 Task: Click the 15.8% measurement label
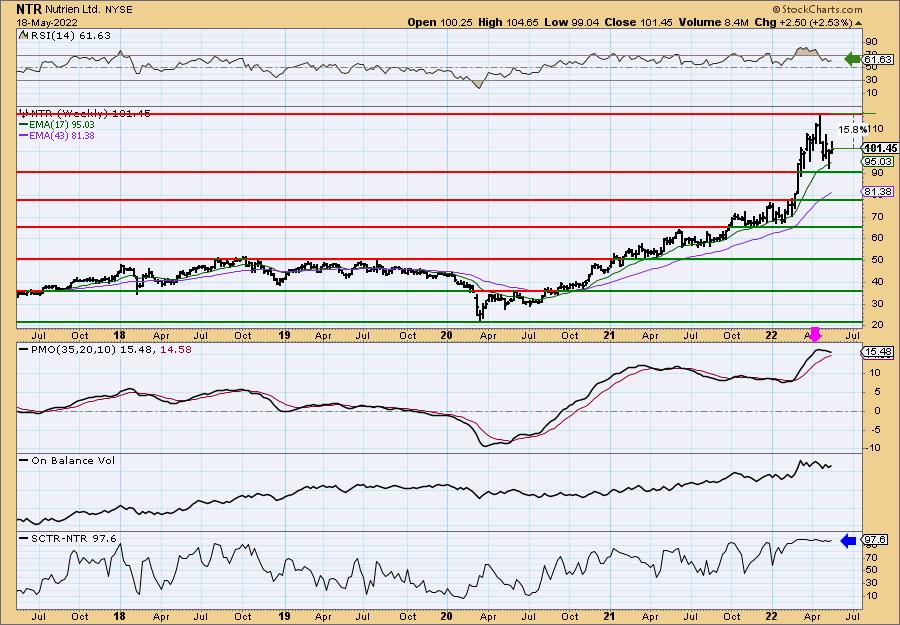pos(852,130)
